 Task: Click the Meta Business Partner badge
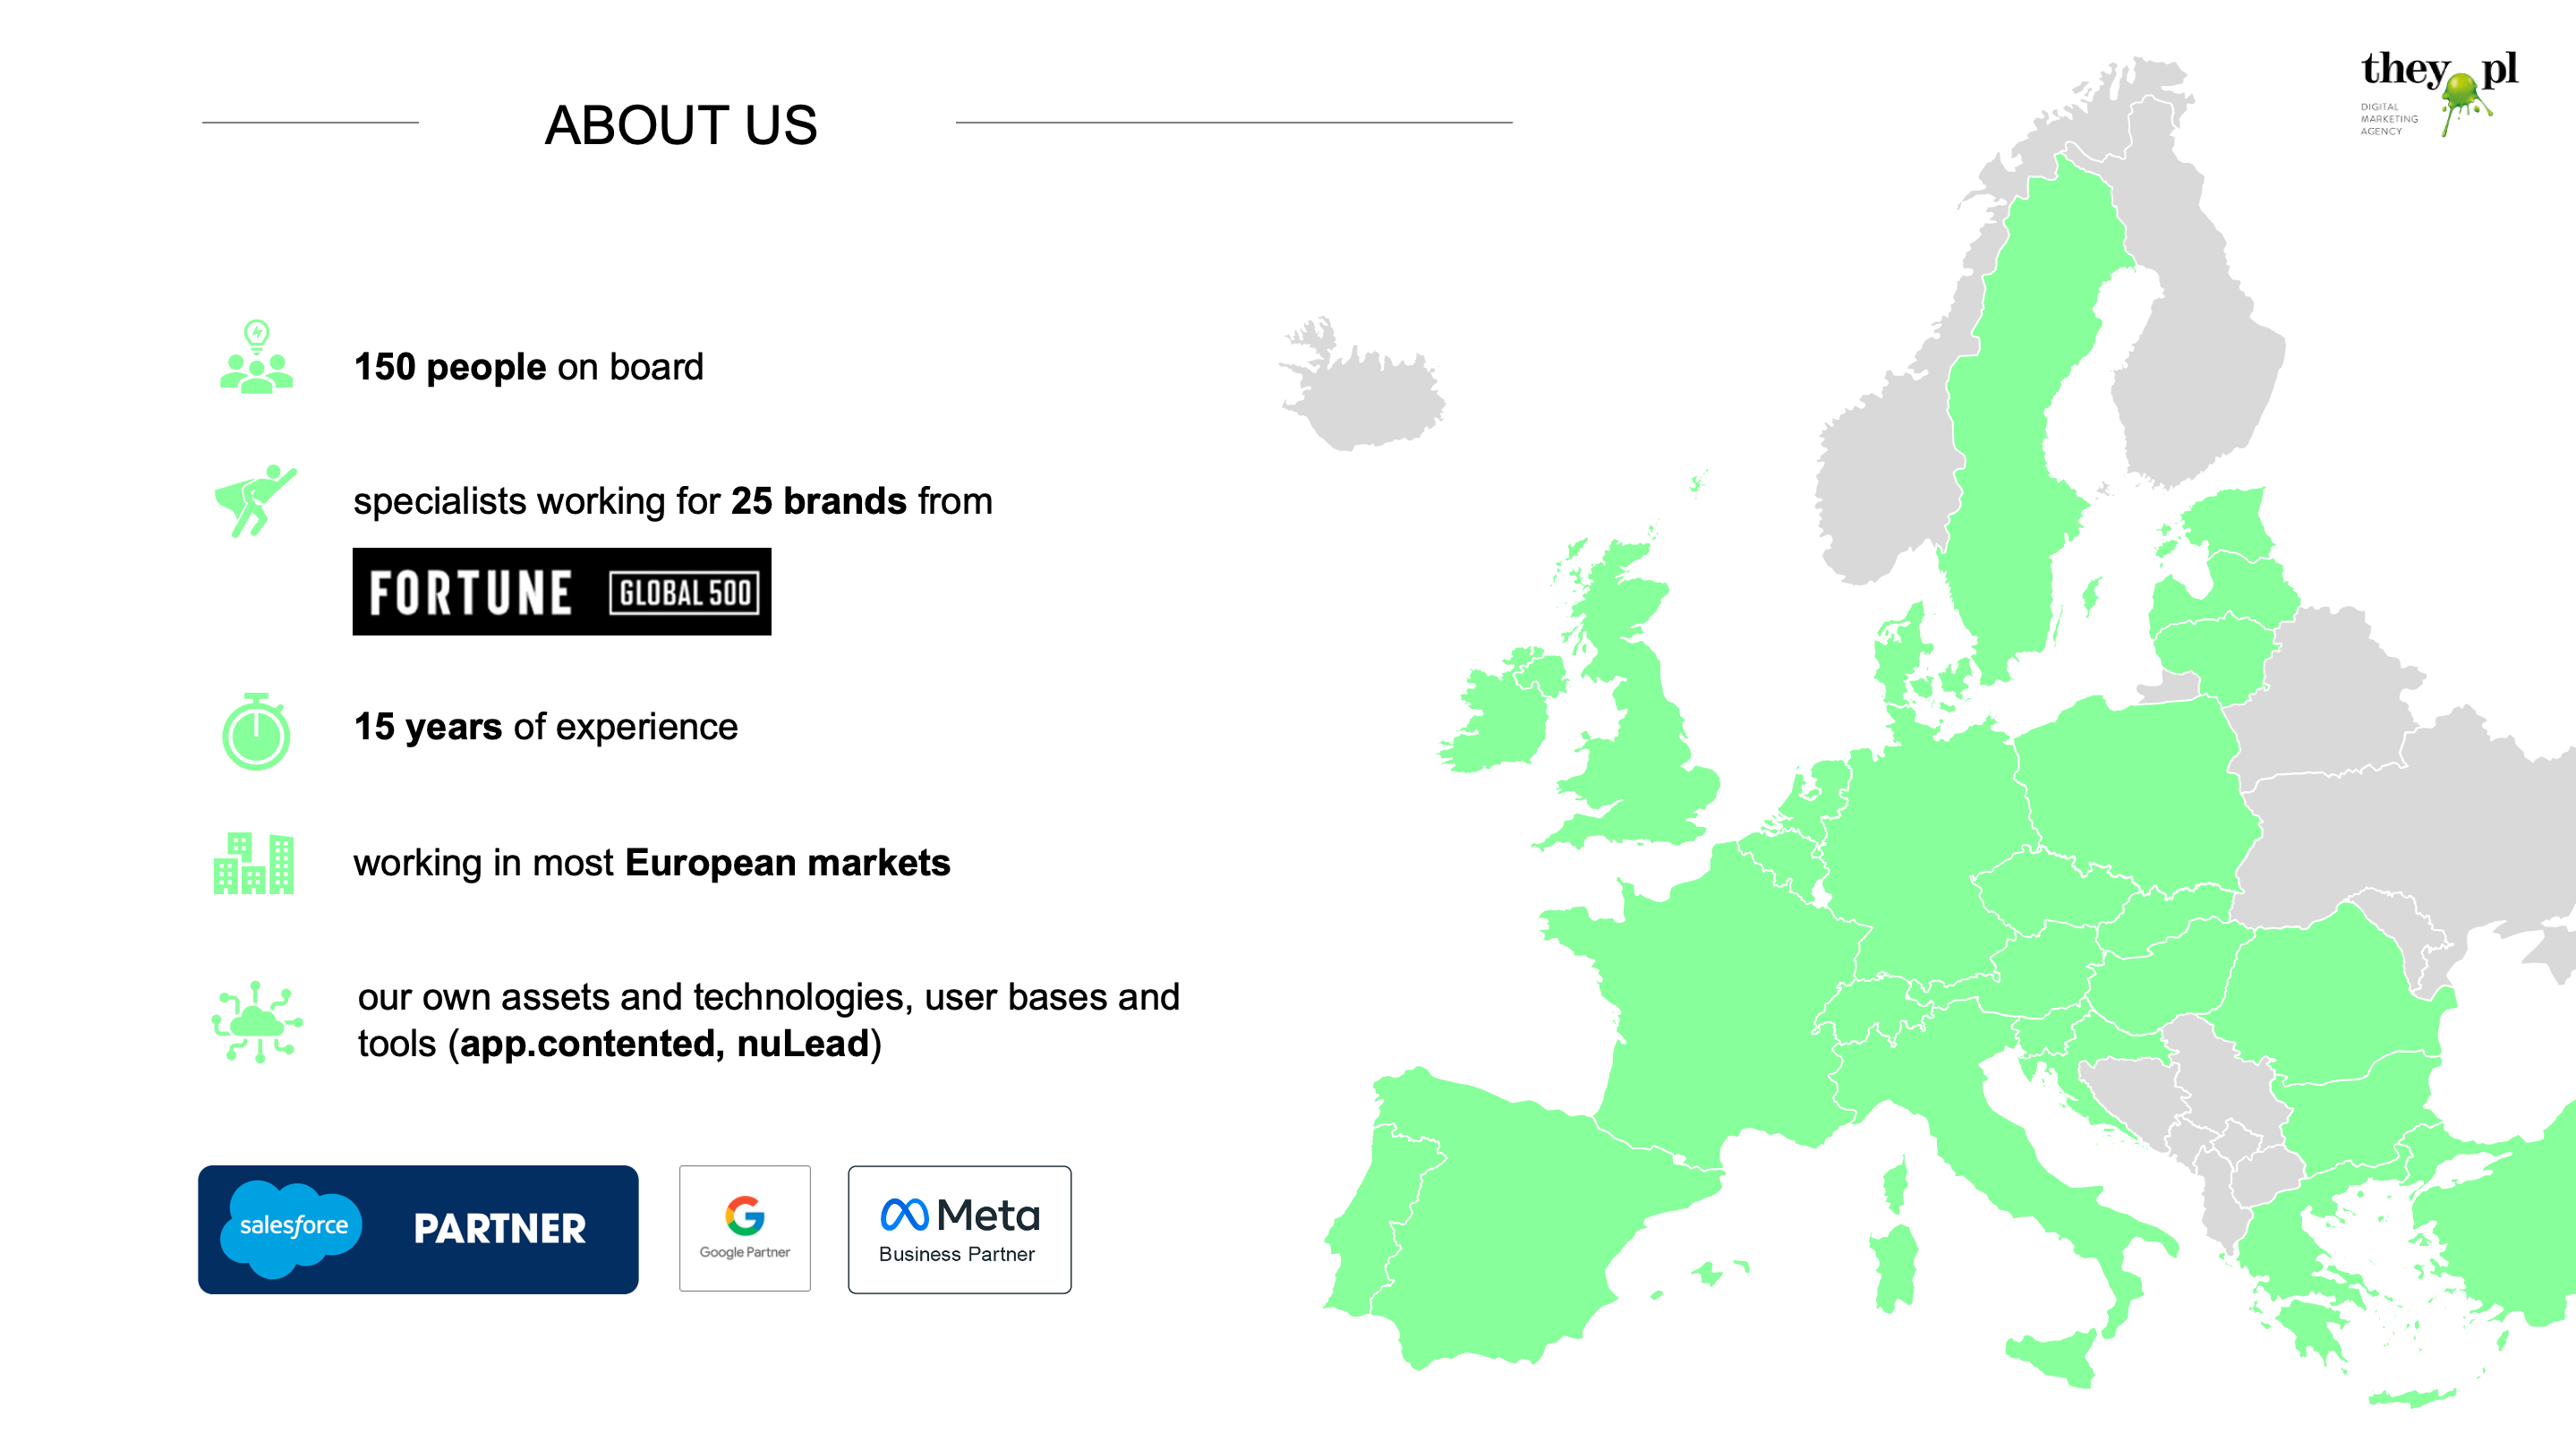tap(959, 1229)
